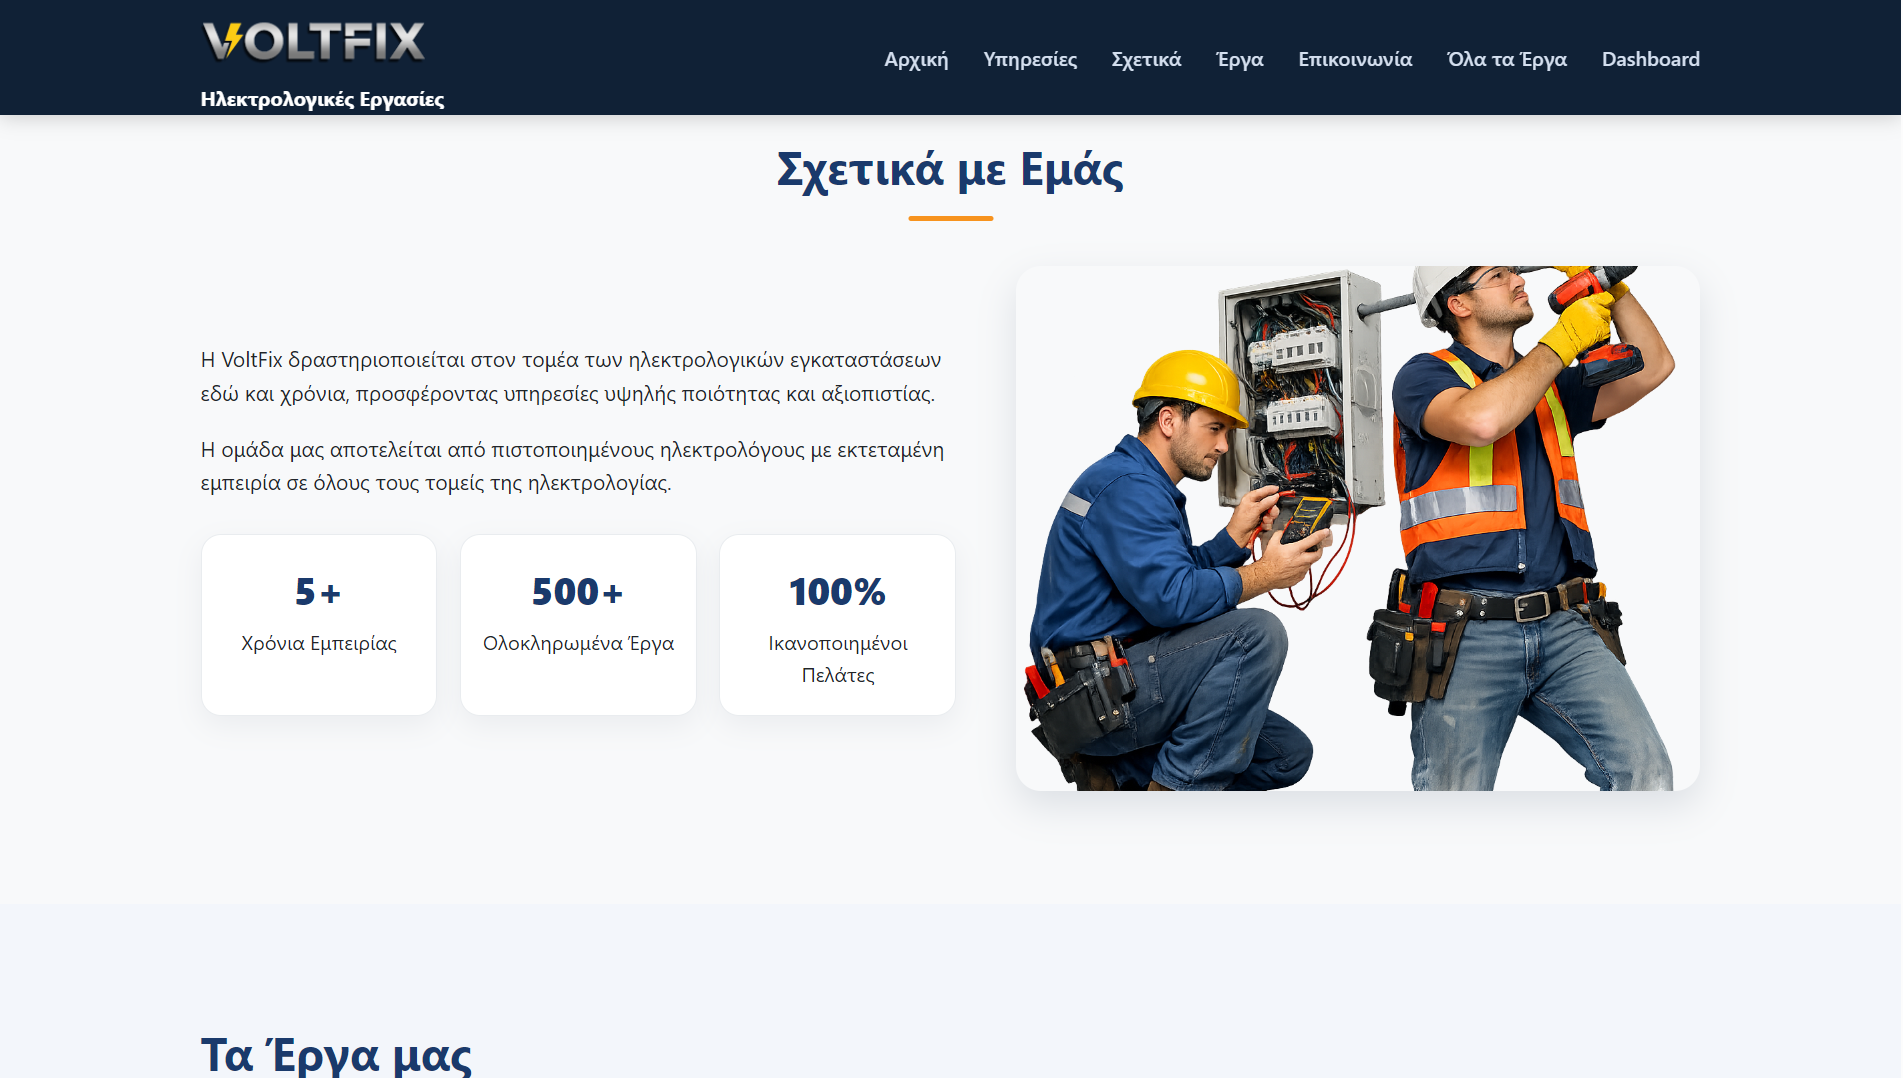Open Όλα τα Έργα page
Image resolution: width=1903 pixels, height=1078 pixels.
[1507, 59]
